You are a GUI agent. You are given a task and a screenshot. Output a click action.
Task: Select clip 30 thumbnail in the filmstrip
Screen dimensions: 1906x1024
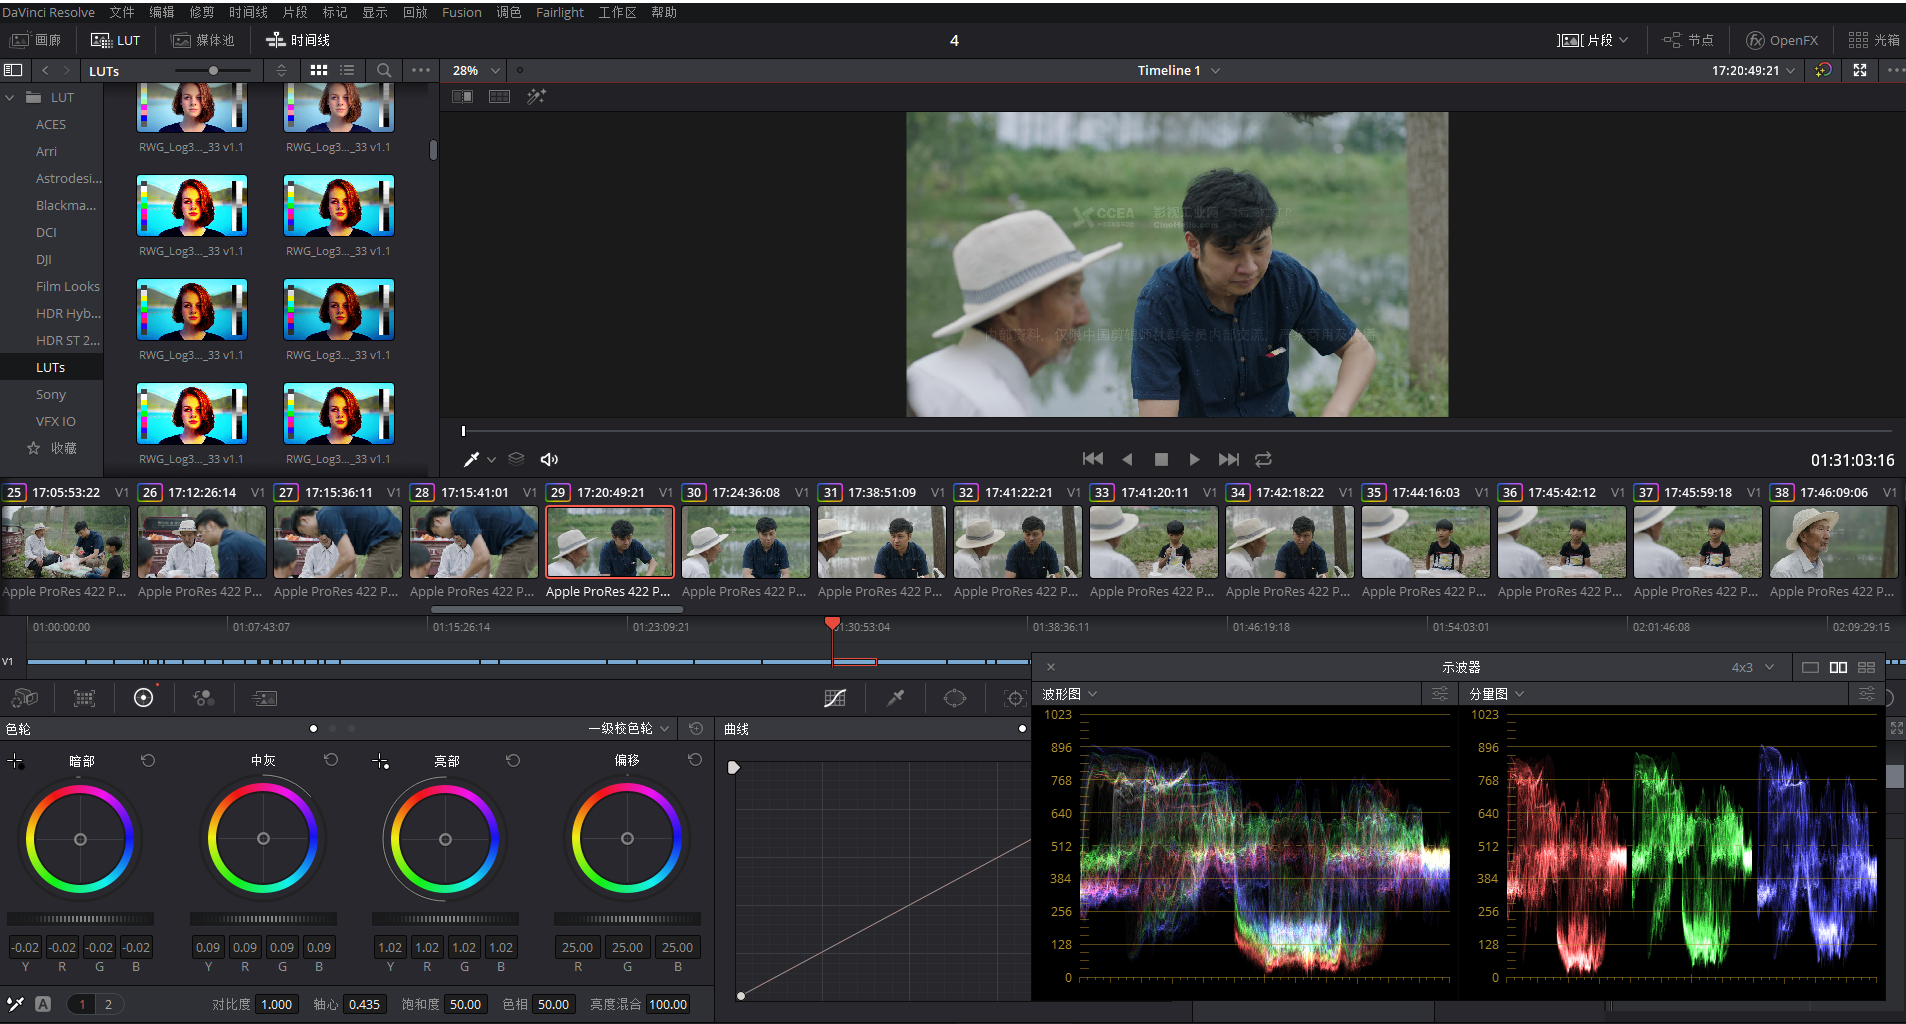pos(745,542)
